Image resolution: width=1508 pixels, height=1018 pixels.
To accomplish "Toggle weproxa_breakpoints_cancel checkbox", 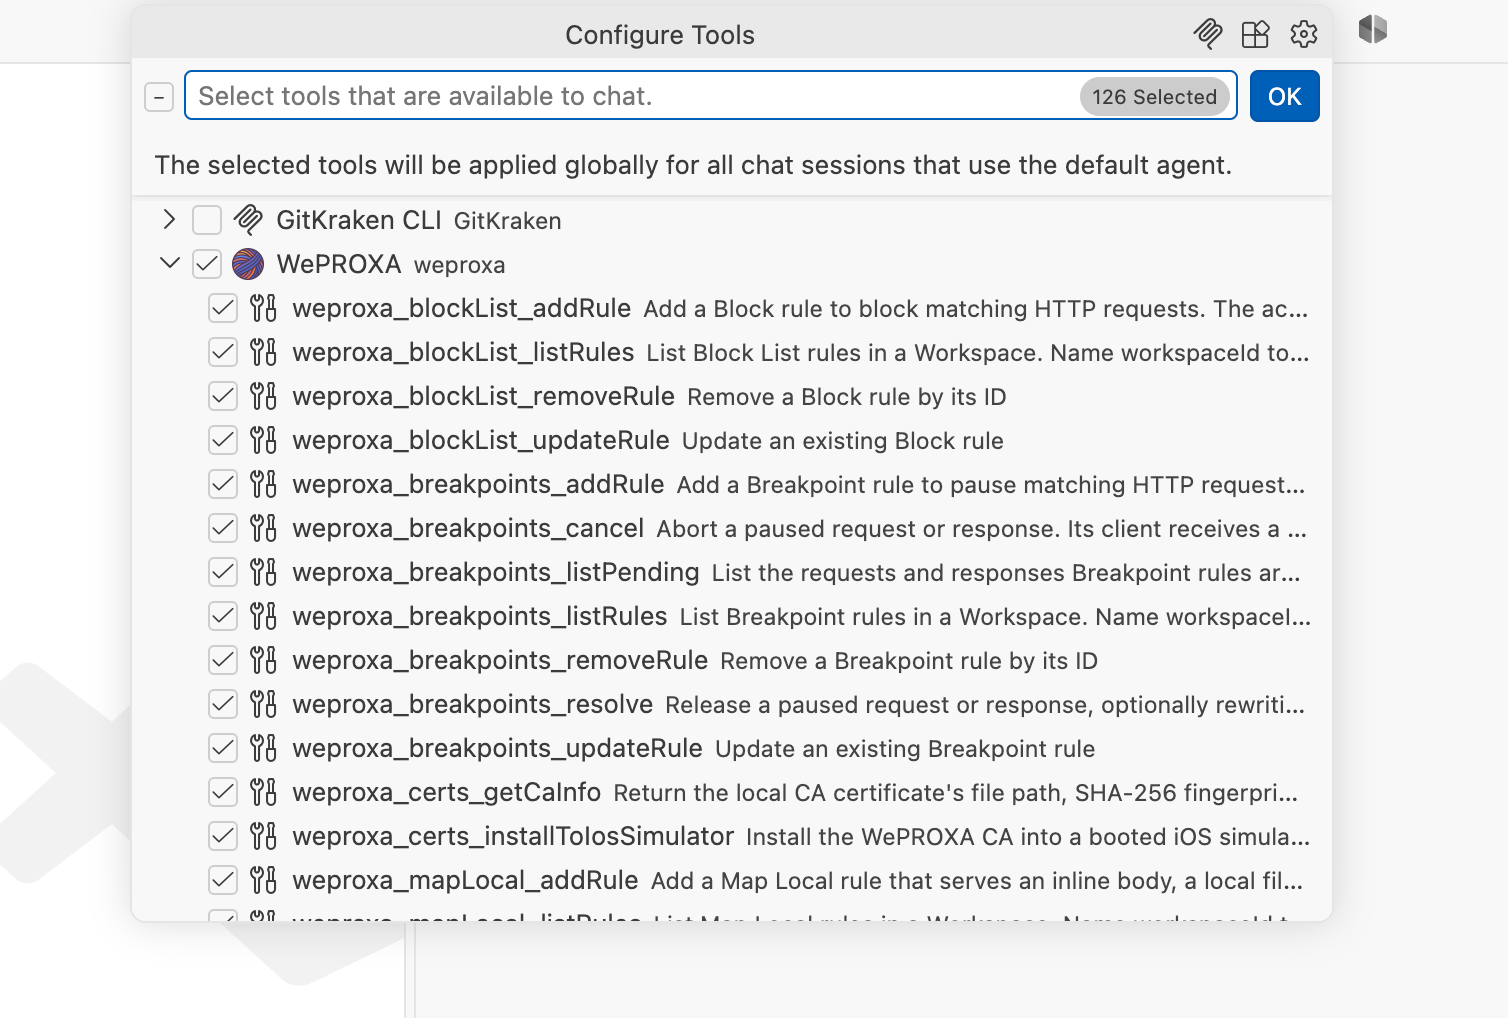I will pos(223,528).
